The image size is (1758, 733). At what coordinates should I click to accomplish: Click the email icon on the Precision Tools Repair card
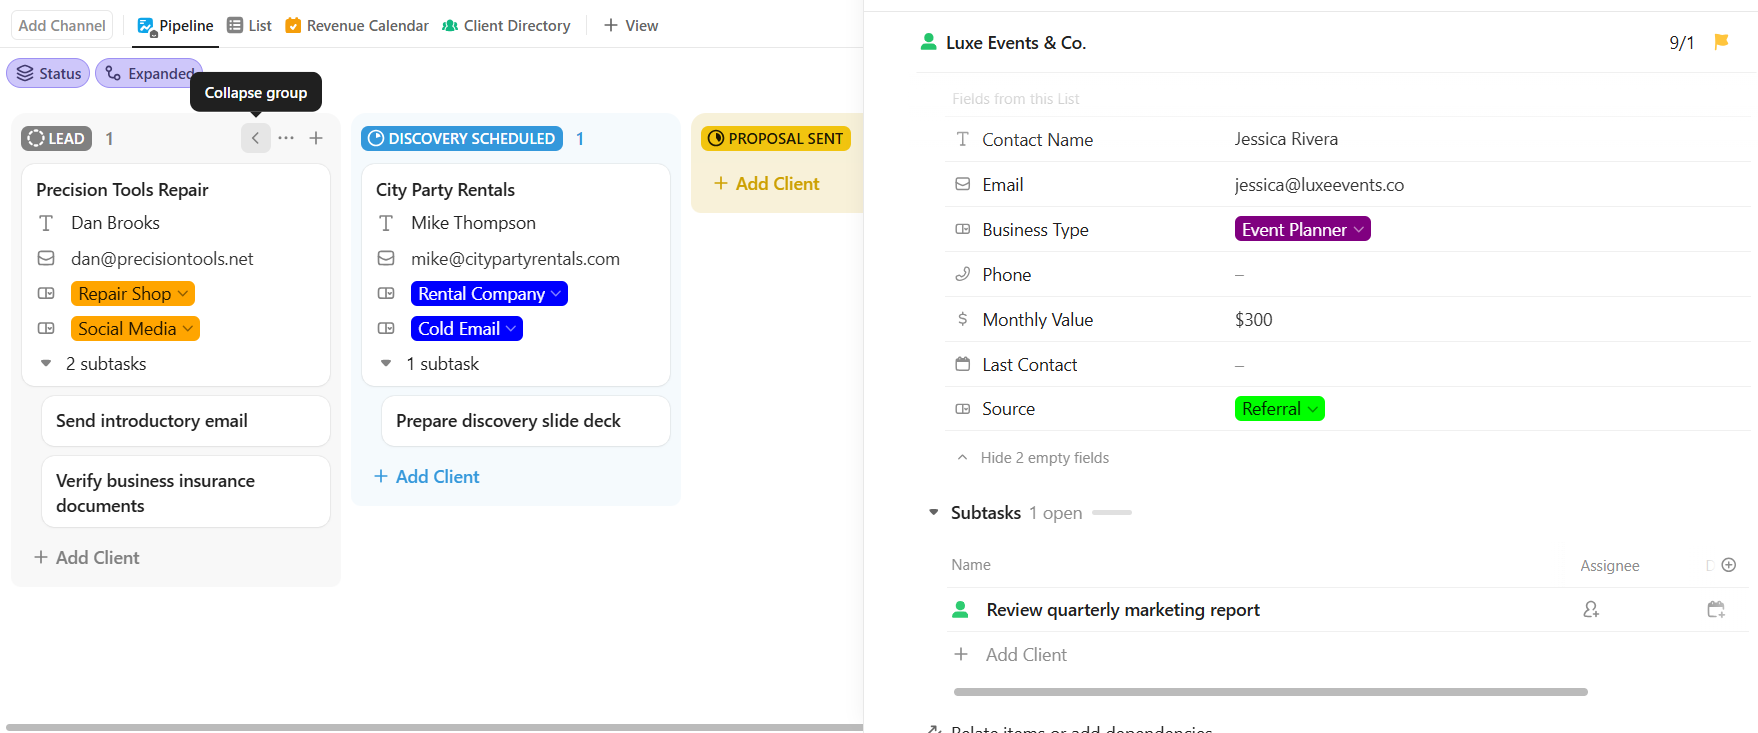(x=46, y=258)
